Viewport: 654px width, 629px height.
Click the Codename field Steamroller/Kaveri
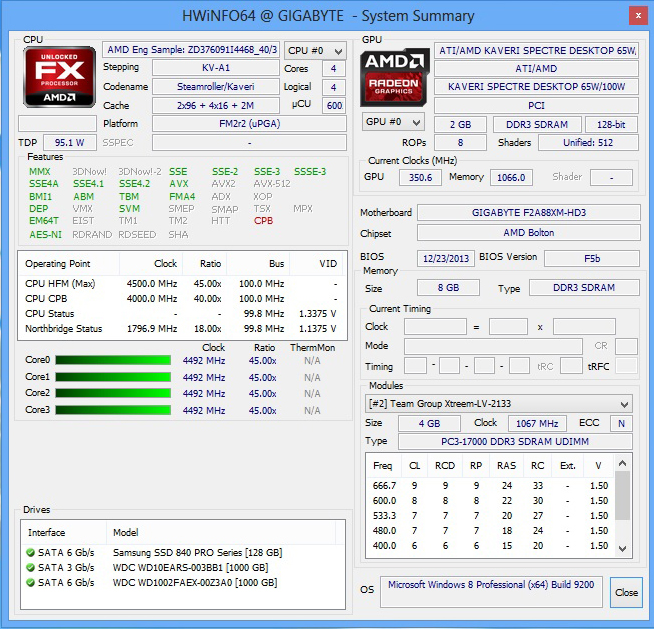point(216,87)
